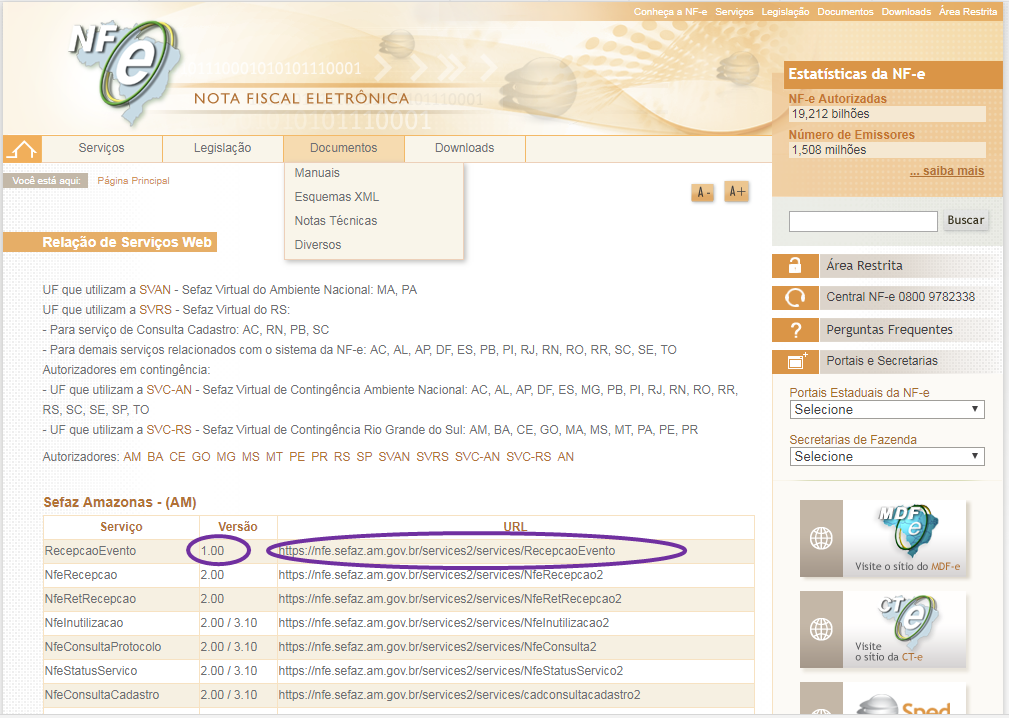Select Manuais from Documentos submenu
The image size is (1009, 718).
coord(317,173)
